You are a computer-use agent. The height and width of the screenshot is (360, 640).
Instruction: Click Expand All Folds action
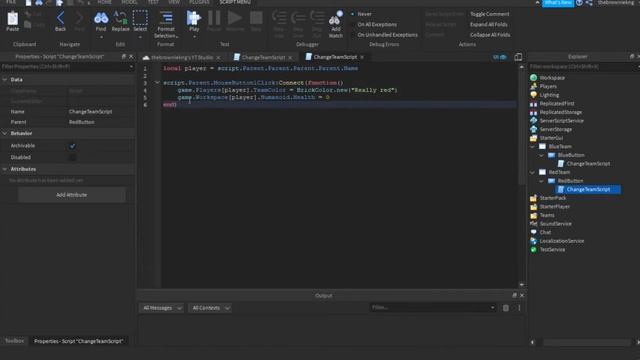(489, 24)
